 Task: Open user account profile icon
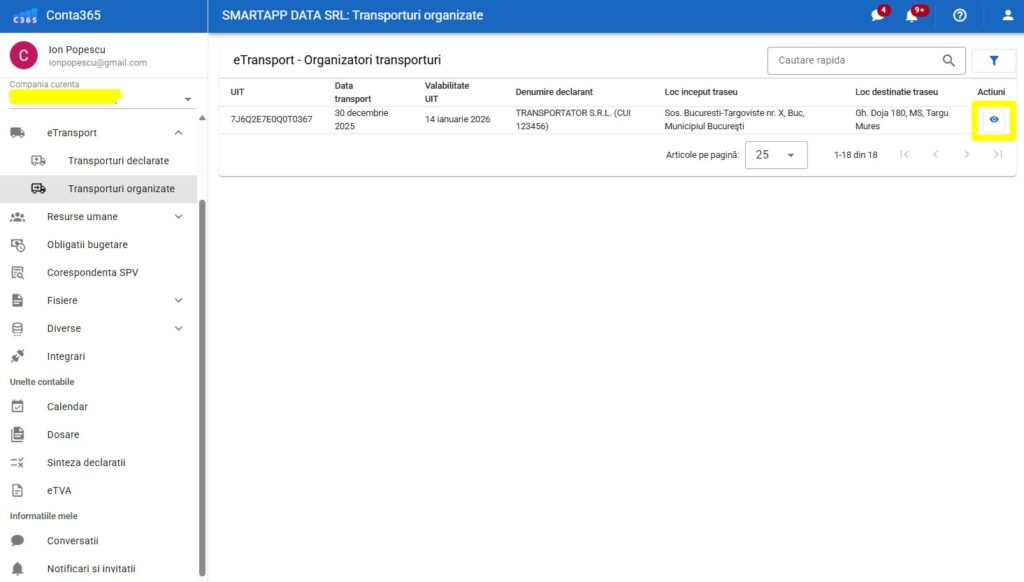coord(1007,15)
